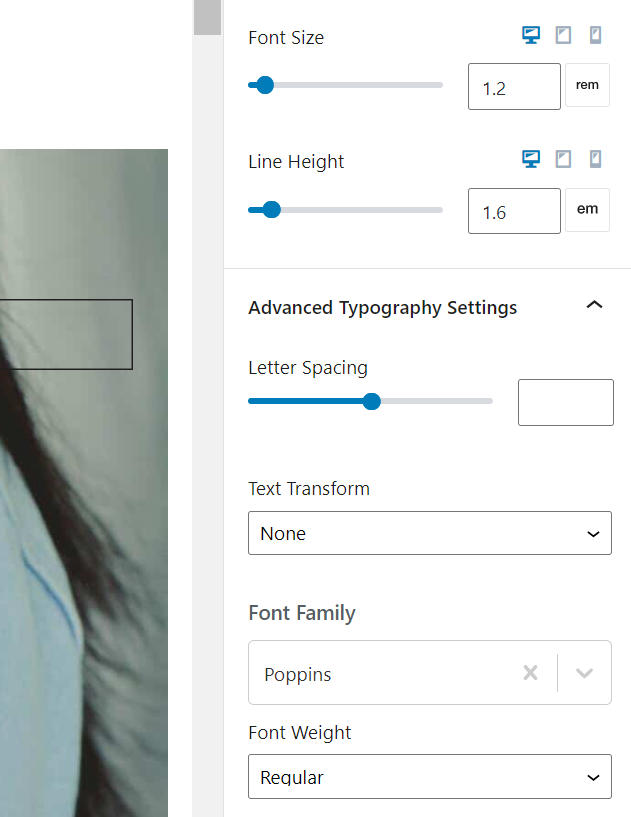Click the Font Size slider handle

265,85
